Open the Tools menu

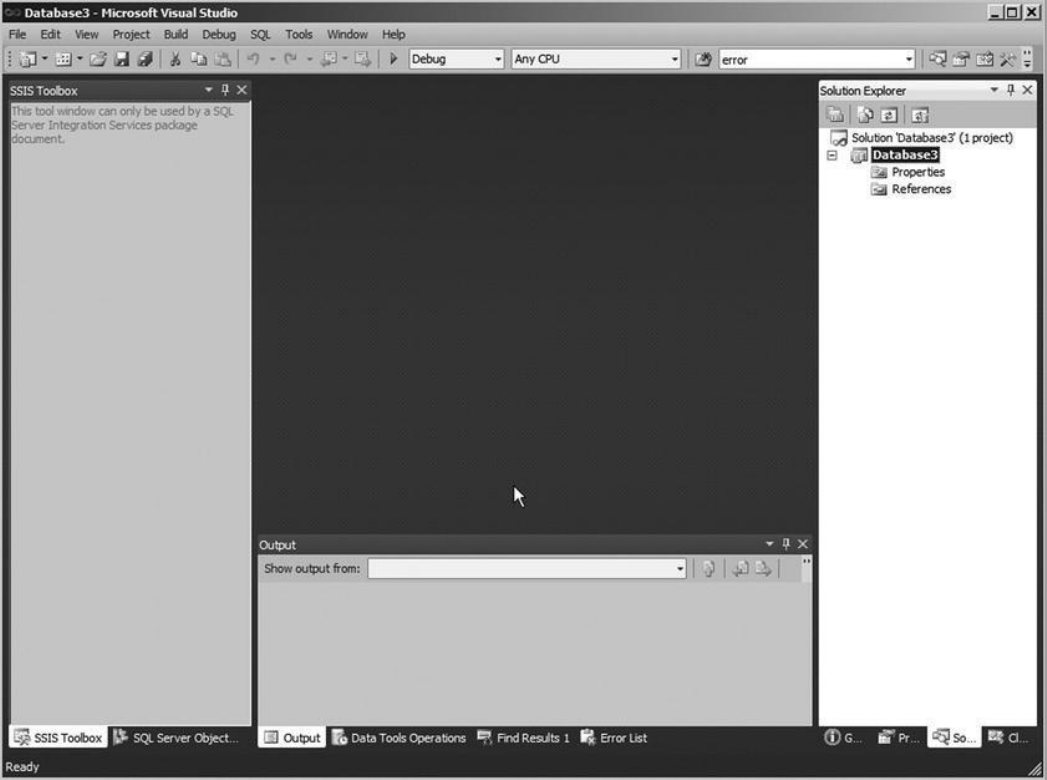298,34
